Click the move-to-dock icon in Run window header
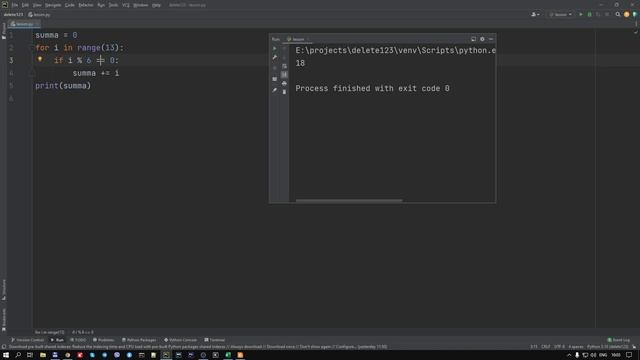The height and width of the screenshot is (360, 640). click(473, 39)
